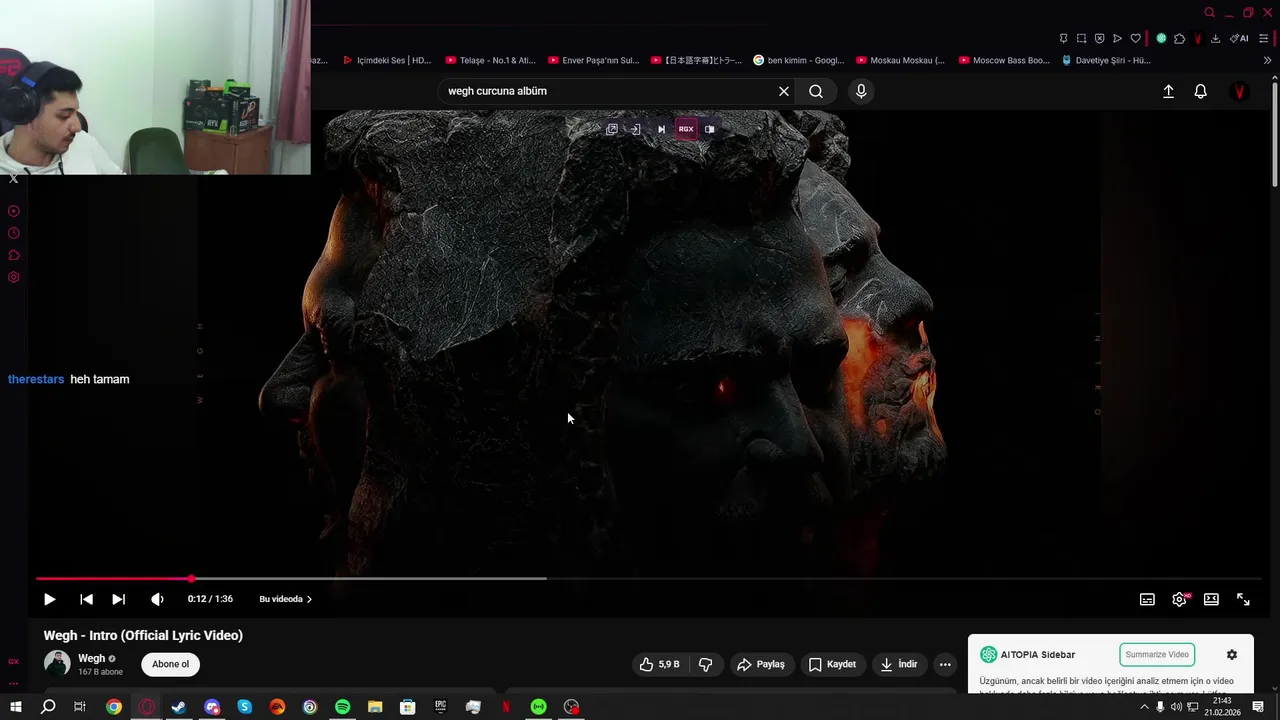Like the video (5,9 B)

[x=660, y=664]
